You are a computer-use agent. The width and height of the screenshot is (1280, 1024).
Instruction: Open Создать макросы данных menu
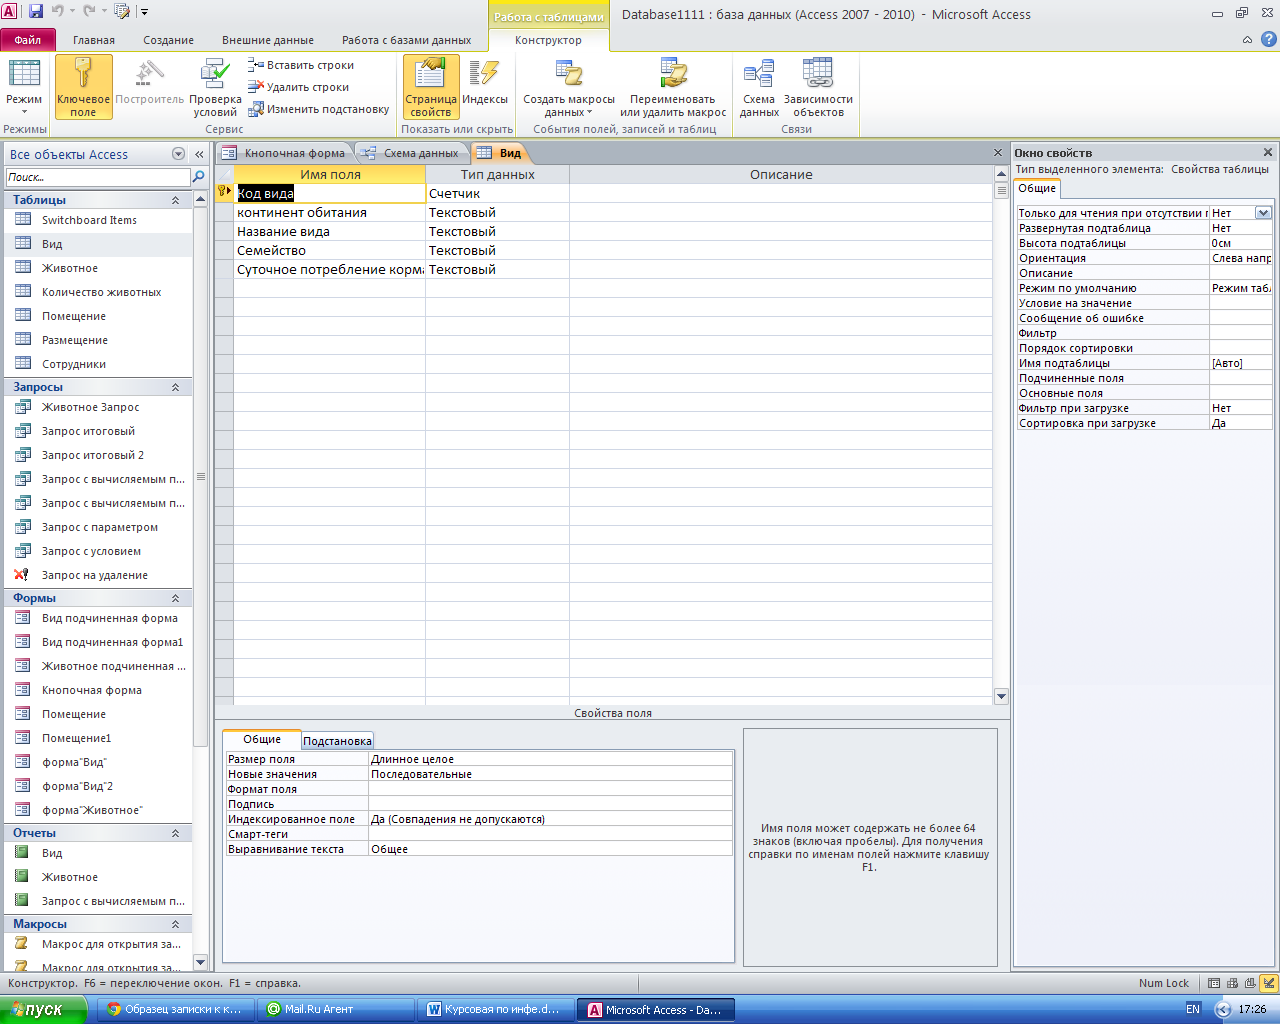pyautogui.click(x=569, y=87)
